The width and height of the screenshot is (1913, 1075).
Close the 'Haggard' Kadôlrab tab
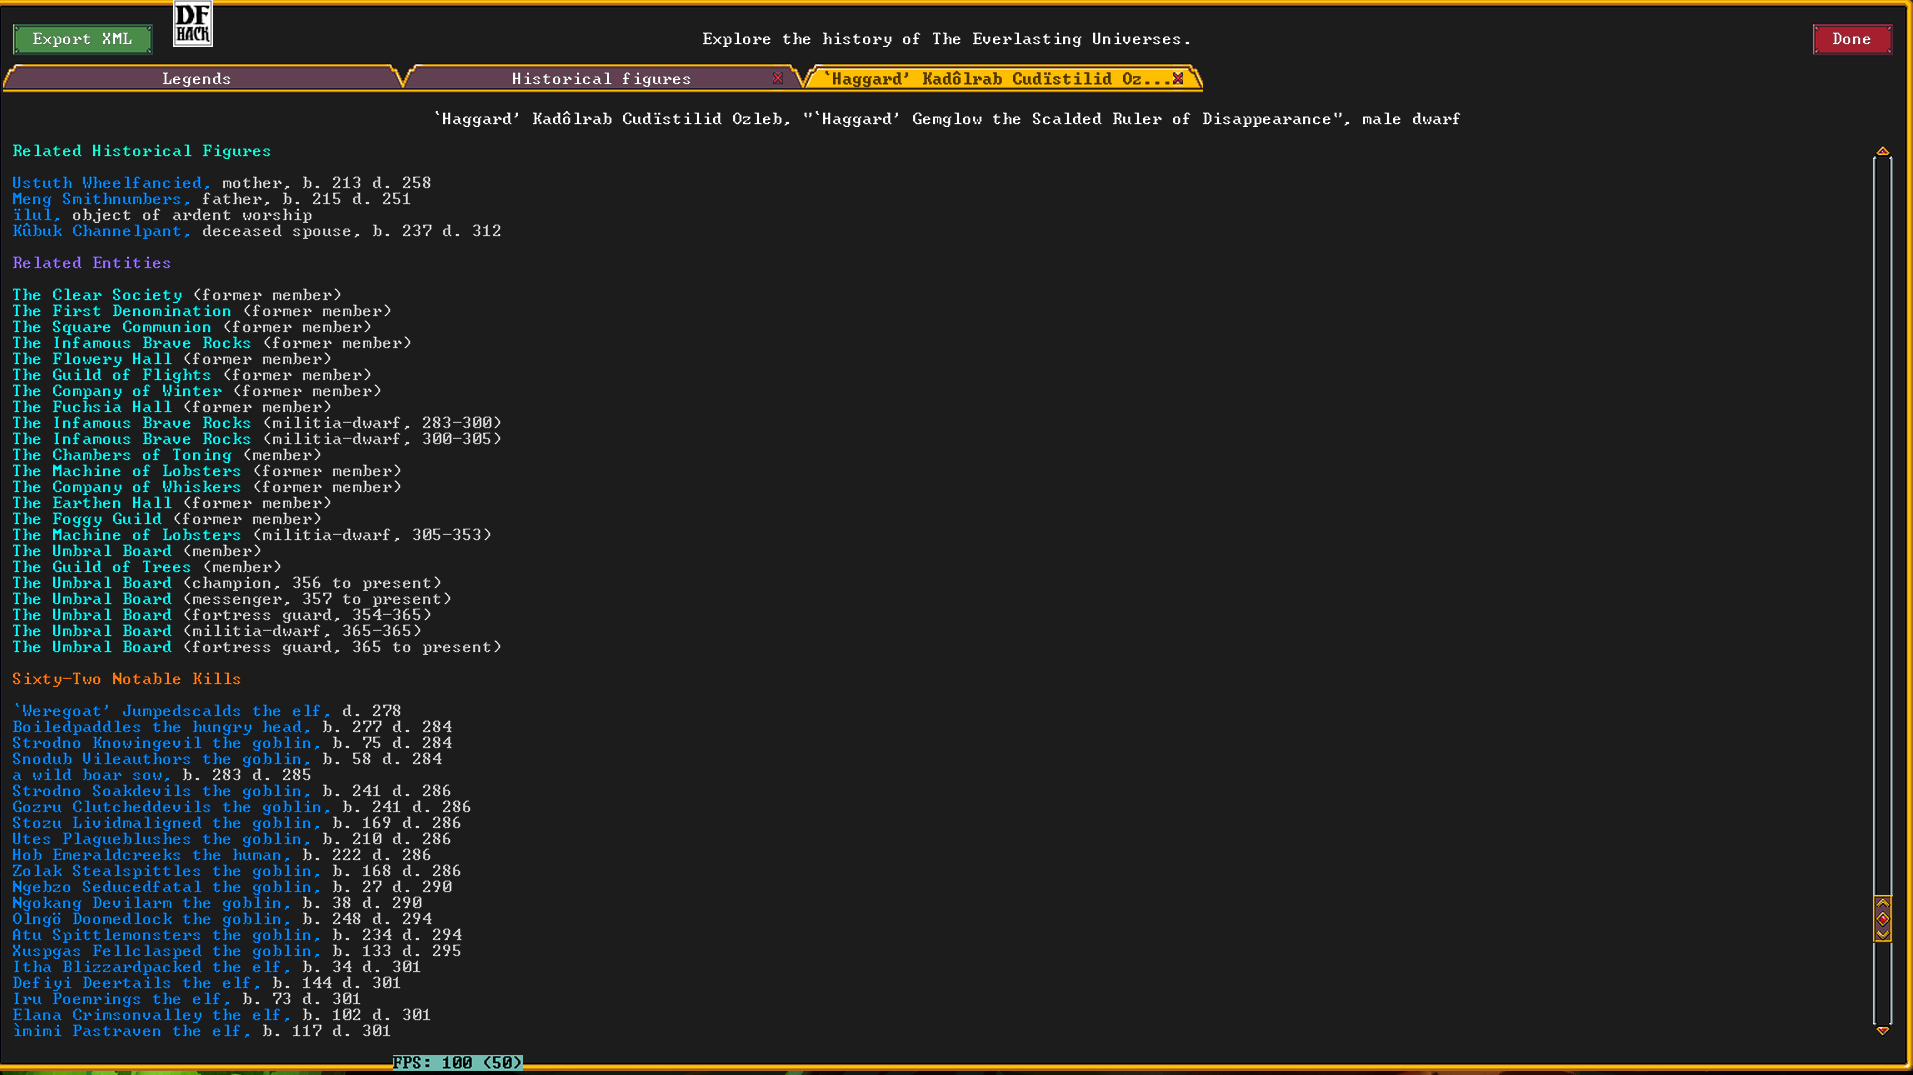pos(1178,78)
